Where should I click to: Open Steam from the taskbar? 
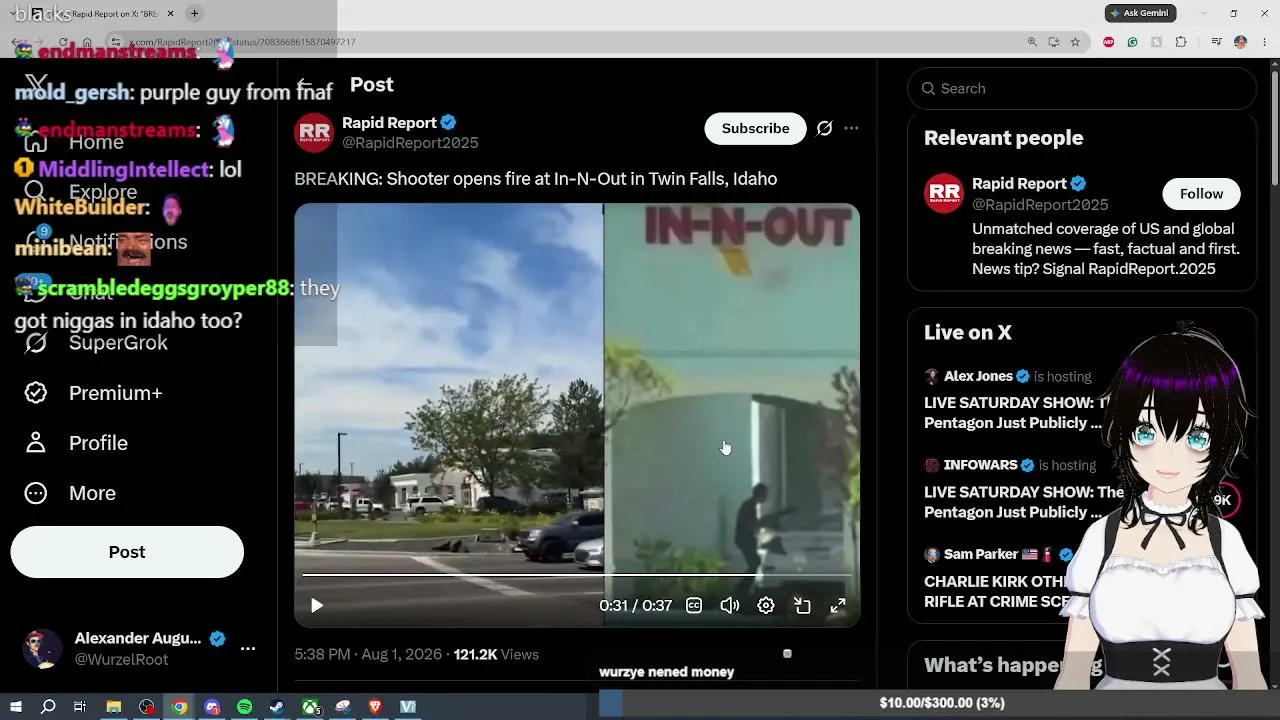click(277, 707)
